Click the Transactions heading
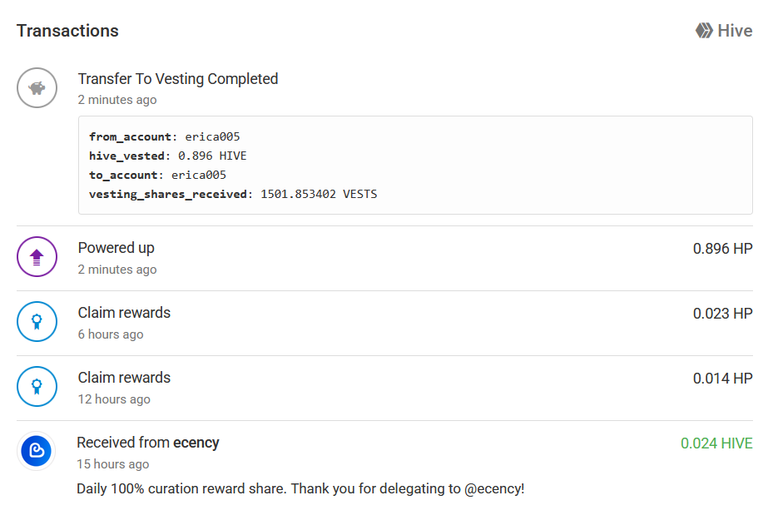The width and height of the screenshot is (768, 505). 68,31
